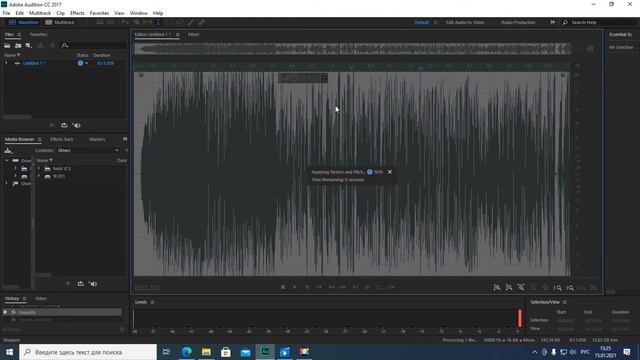Open Microsoft Store from taskbar
Screen dimensions: 640x360
[x=226, y=352]
